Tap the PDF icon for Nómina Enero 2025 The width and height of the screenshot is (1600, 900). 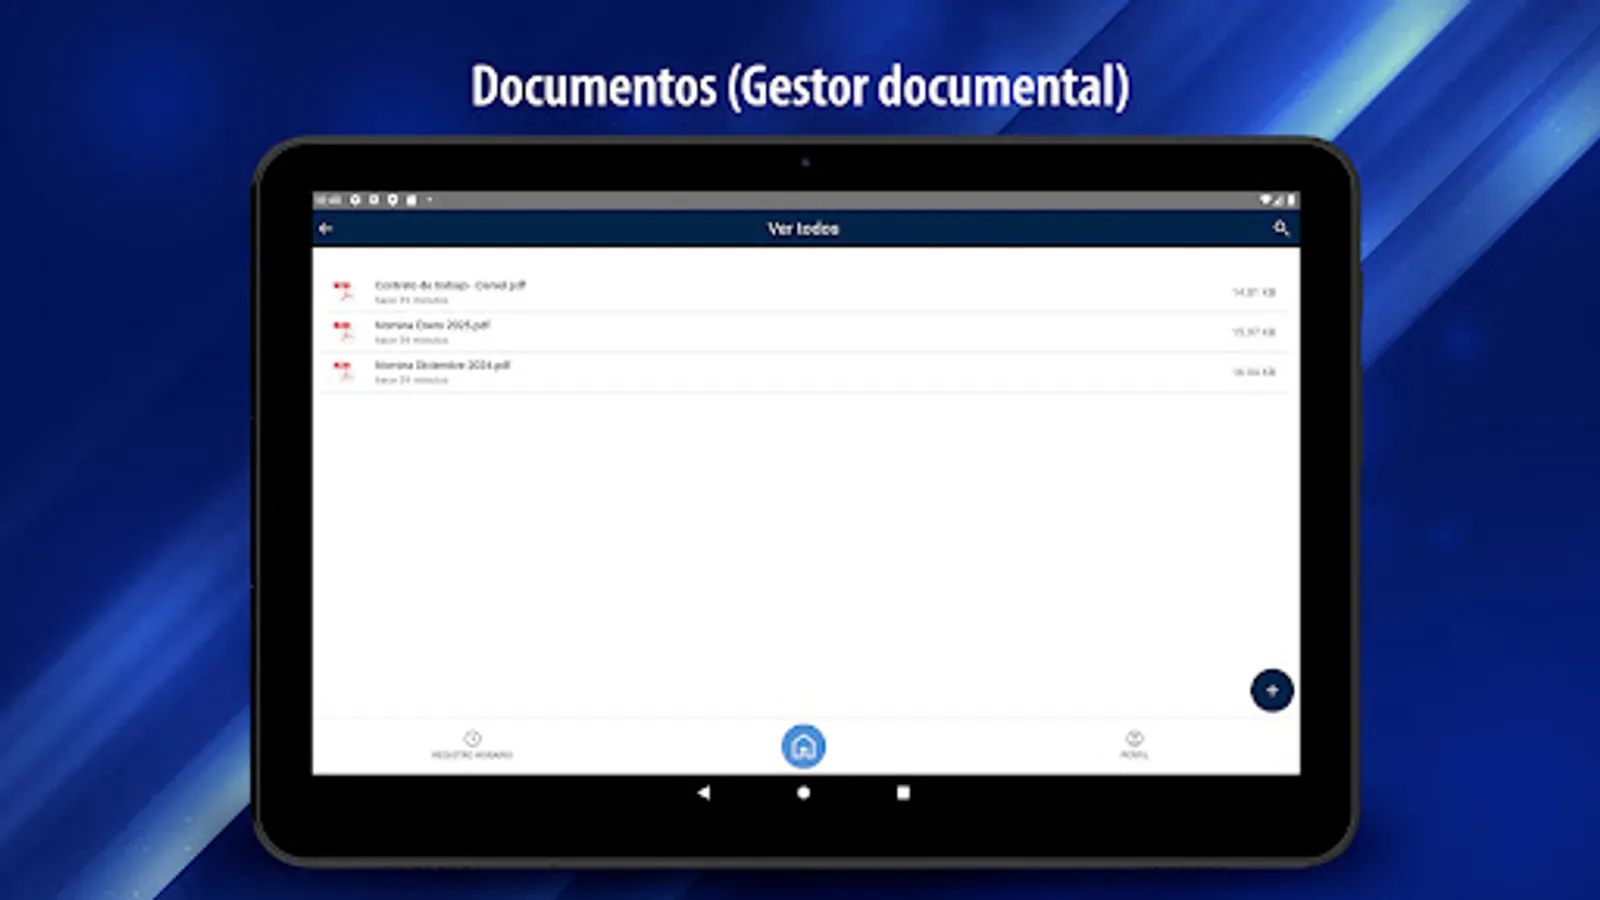pyautogui.click(x=344, y=331)
